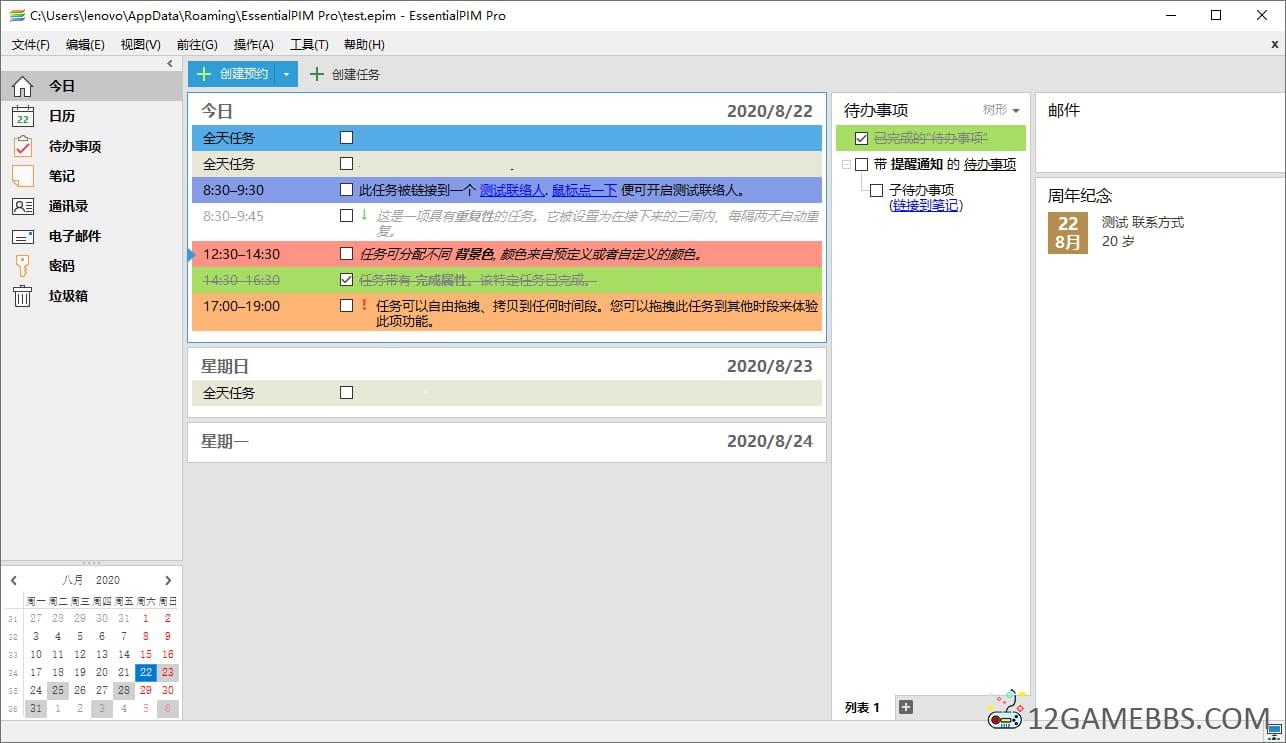The image size is (1286, 743).
Task: Open the 操作(A) menu
Action: pos(253,44)
